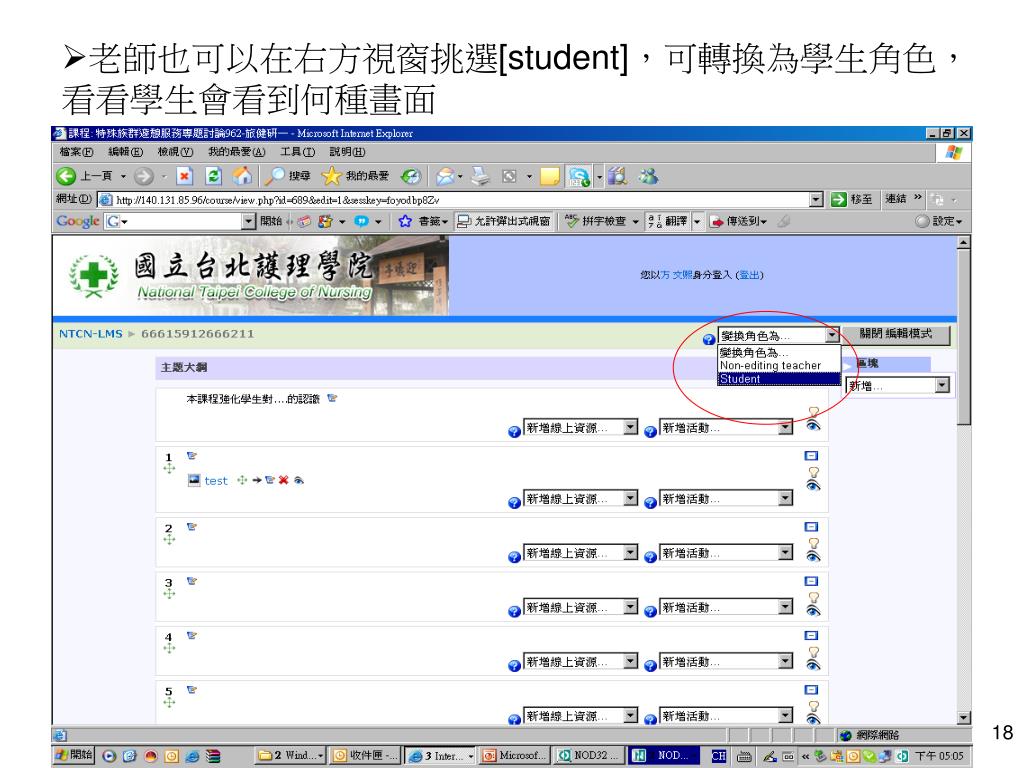This screenshot has height=768, width=1024.
Task: Show only section 4 square icon
Action: pos(811,635)
